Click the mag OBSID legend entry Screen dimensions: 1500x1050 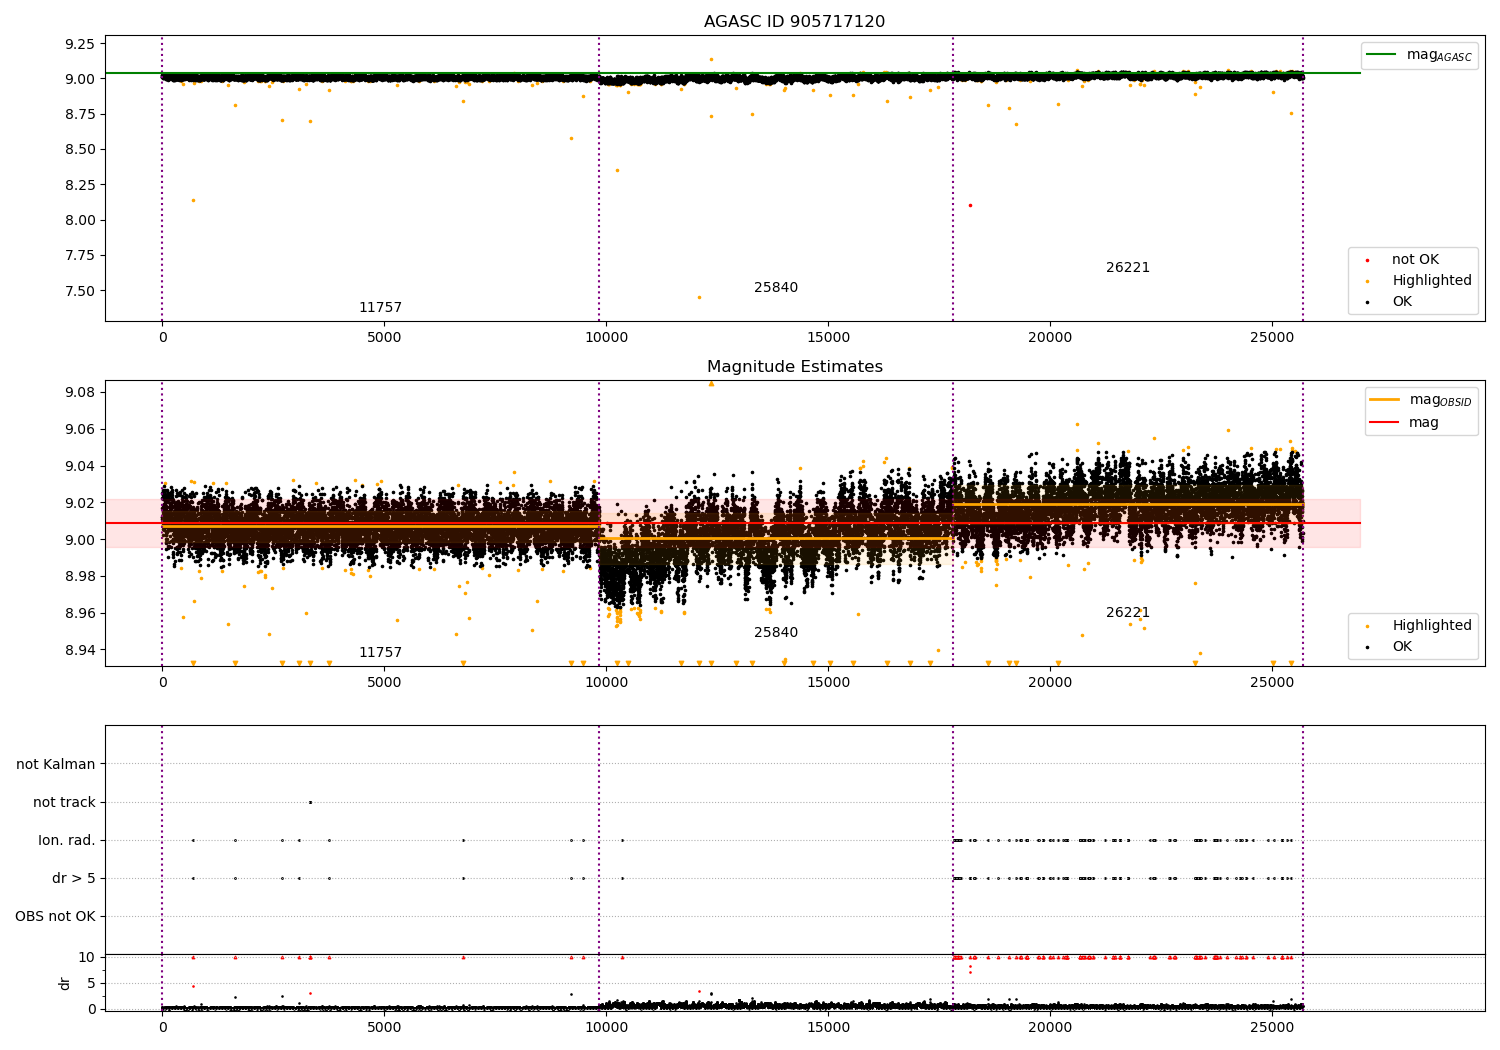pyautogui.click(x=1420, y=400)
